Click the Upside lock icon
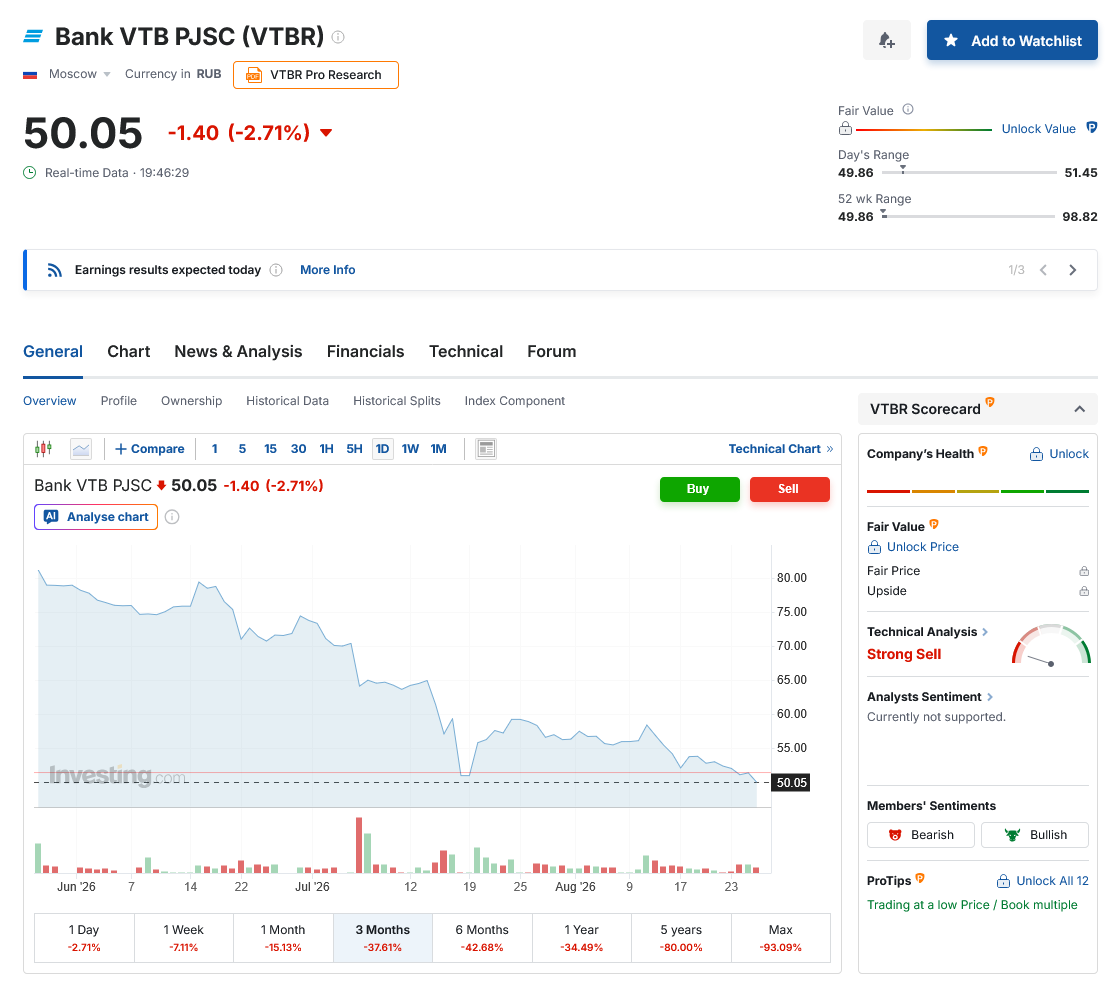The width and height of the screenshot is (1111, 987). click(x=1083, y=591)
